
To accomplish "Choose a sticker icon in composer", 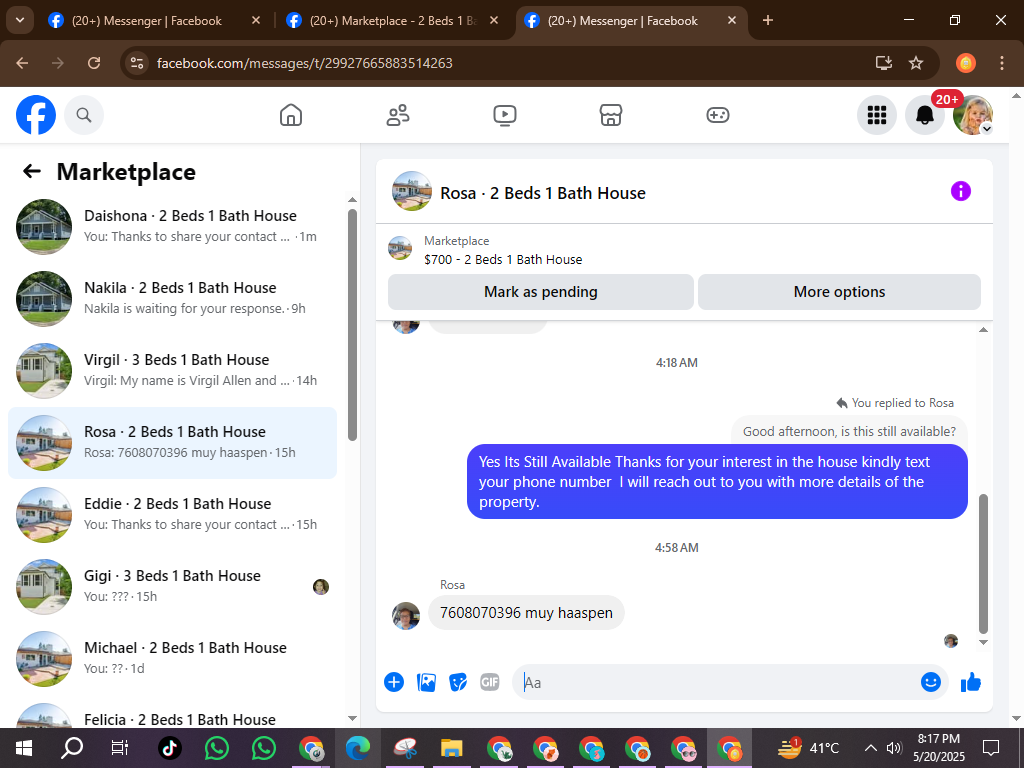I will tap(458, 682).
